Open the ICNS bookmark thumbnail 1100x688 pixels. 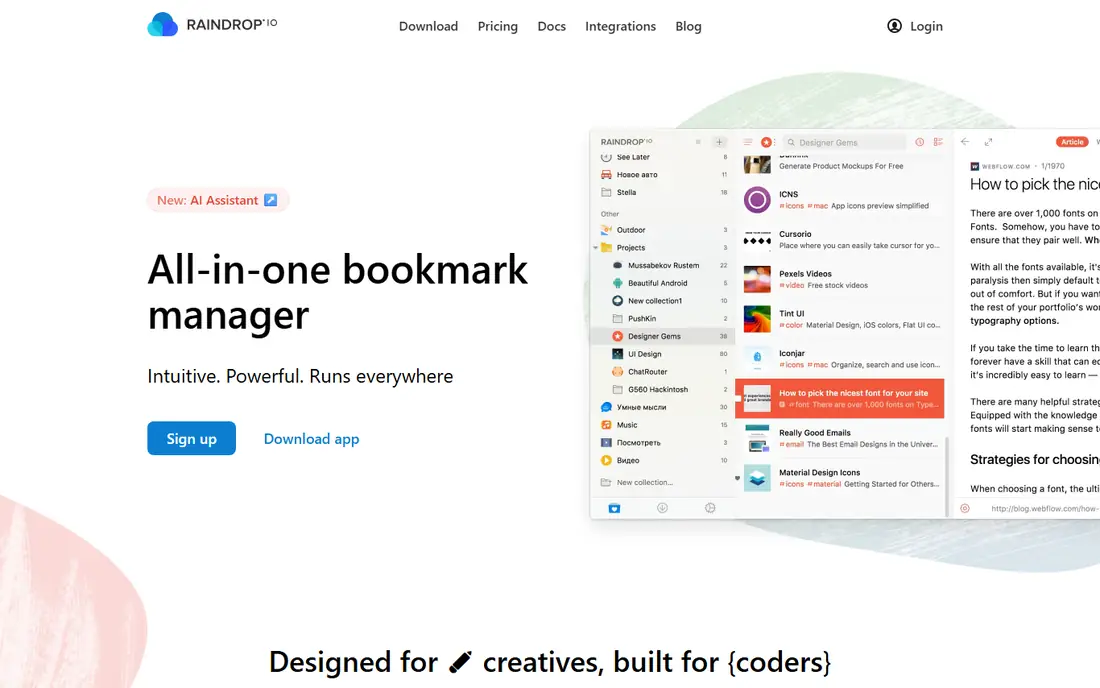757,200
